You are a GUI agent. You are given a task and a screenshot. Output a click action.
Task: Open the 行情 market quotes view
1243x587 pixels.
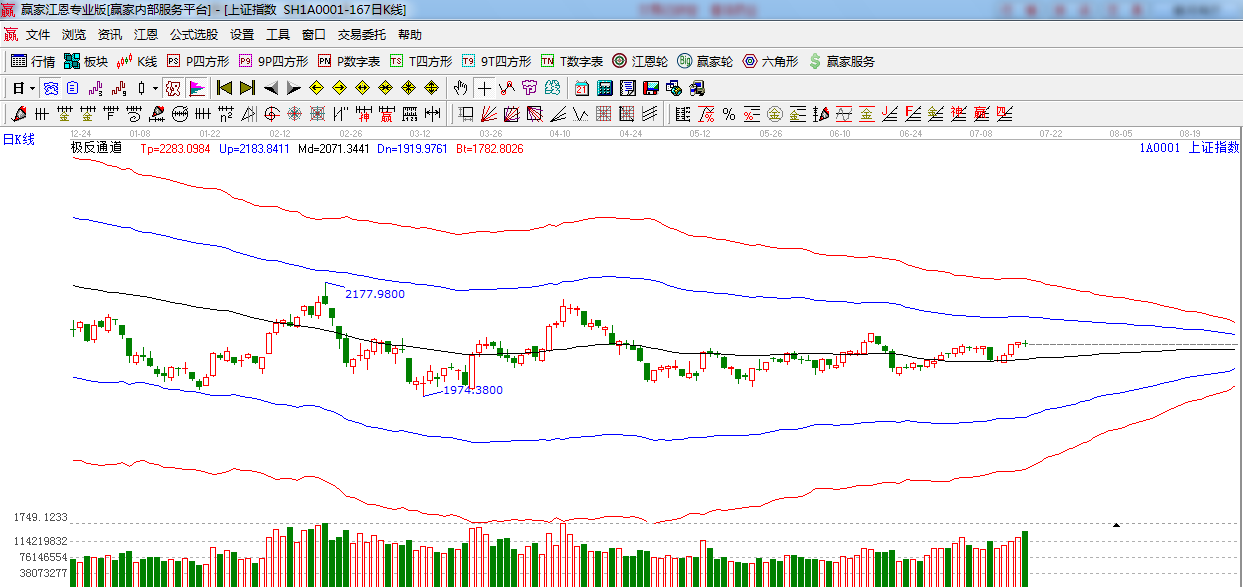33,61
